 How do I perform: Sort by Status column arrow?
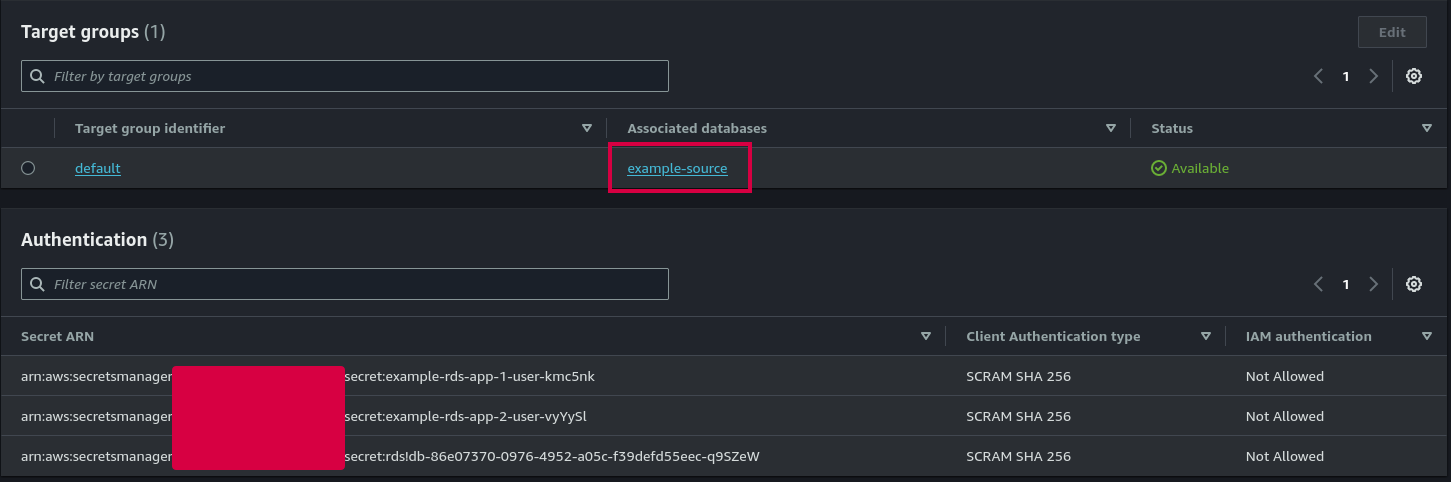tap(1427, 128)
